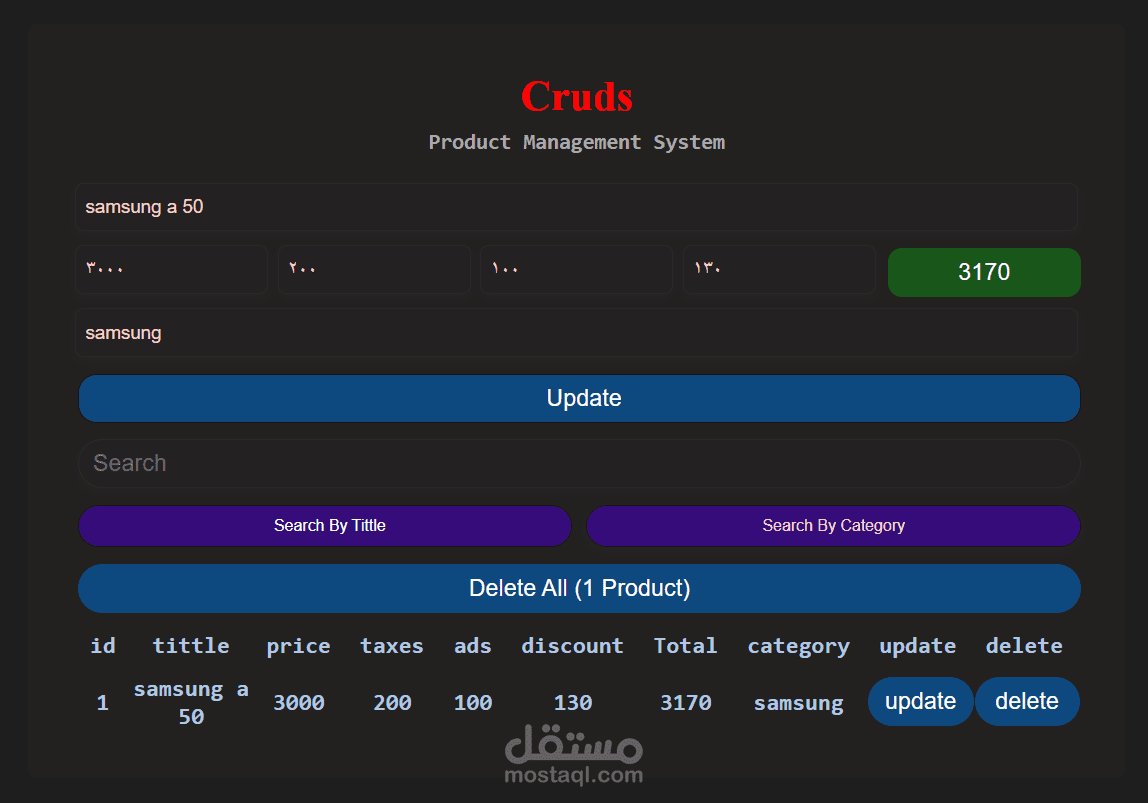Click table cell 'samsung a 50'
This screenshot has width=1148, height=803.
(x=191, y=703)
